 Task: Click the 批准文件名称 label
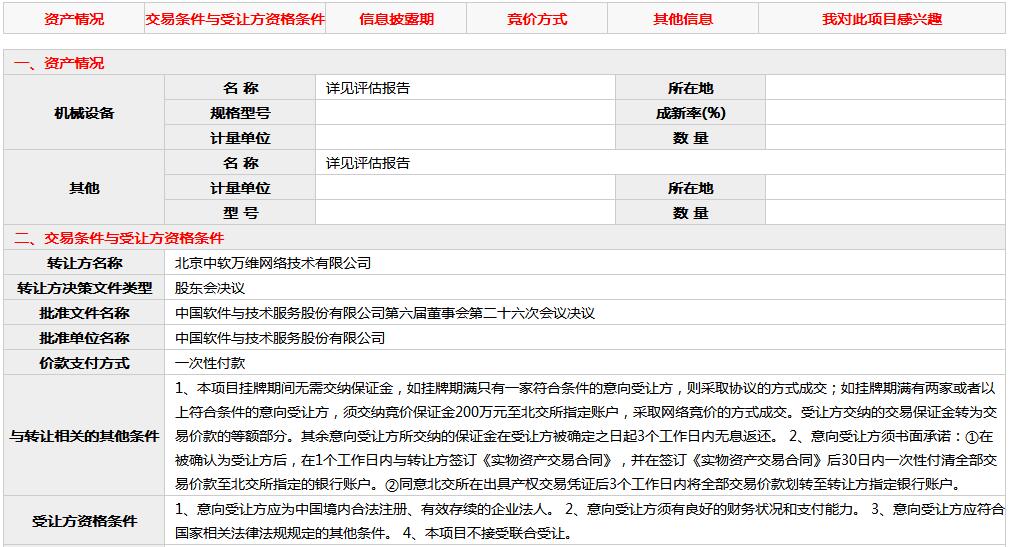pos(84,313)
